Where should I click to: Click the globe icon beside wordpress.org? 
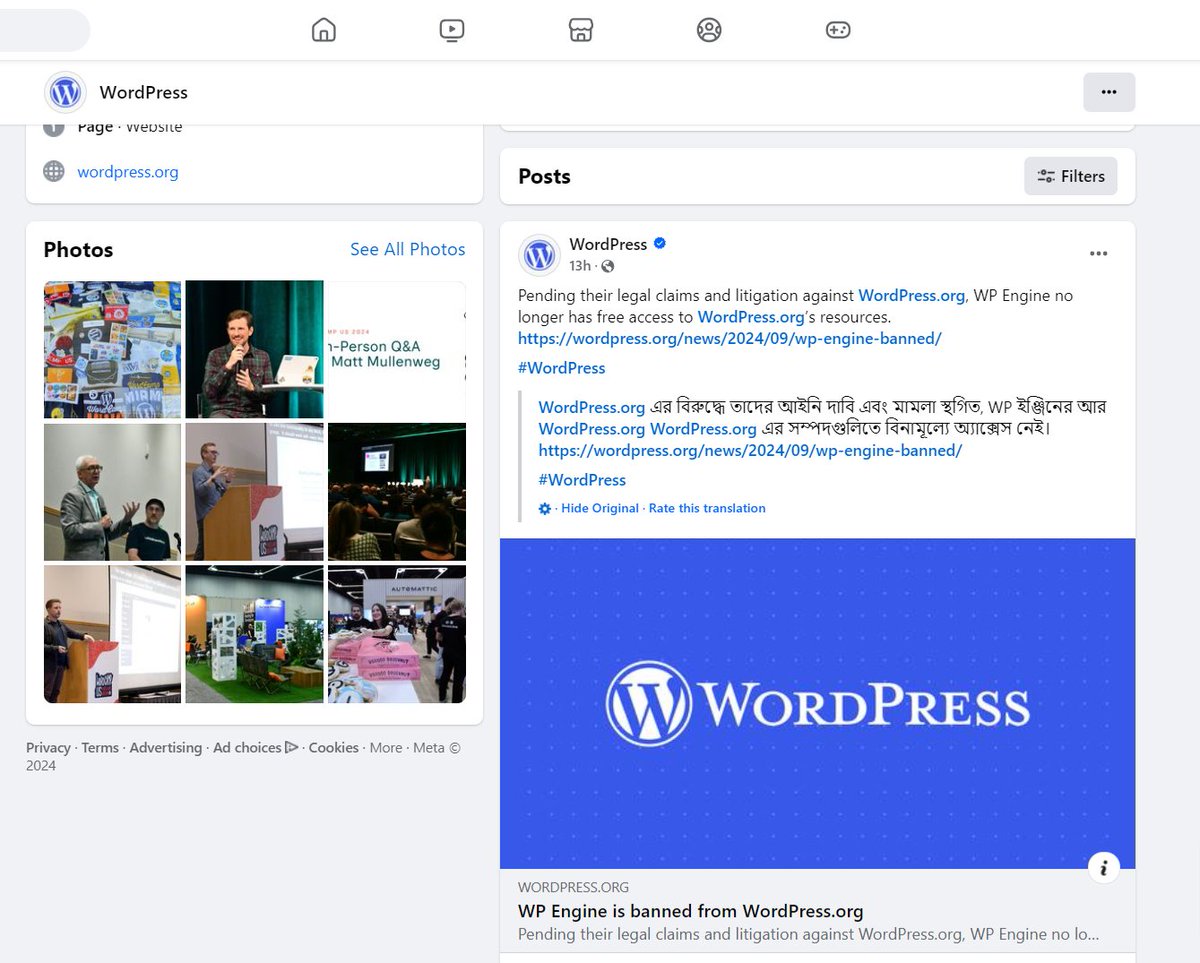click(x=54, y=171)
